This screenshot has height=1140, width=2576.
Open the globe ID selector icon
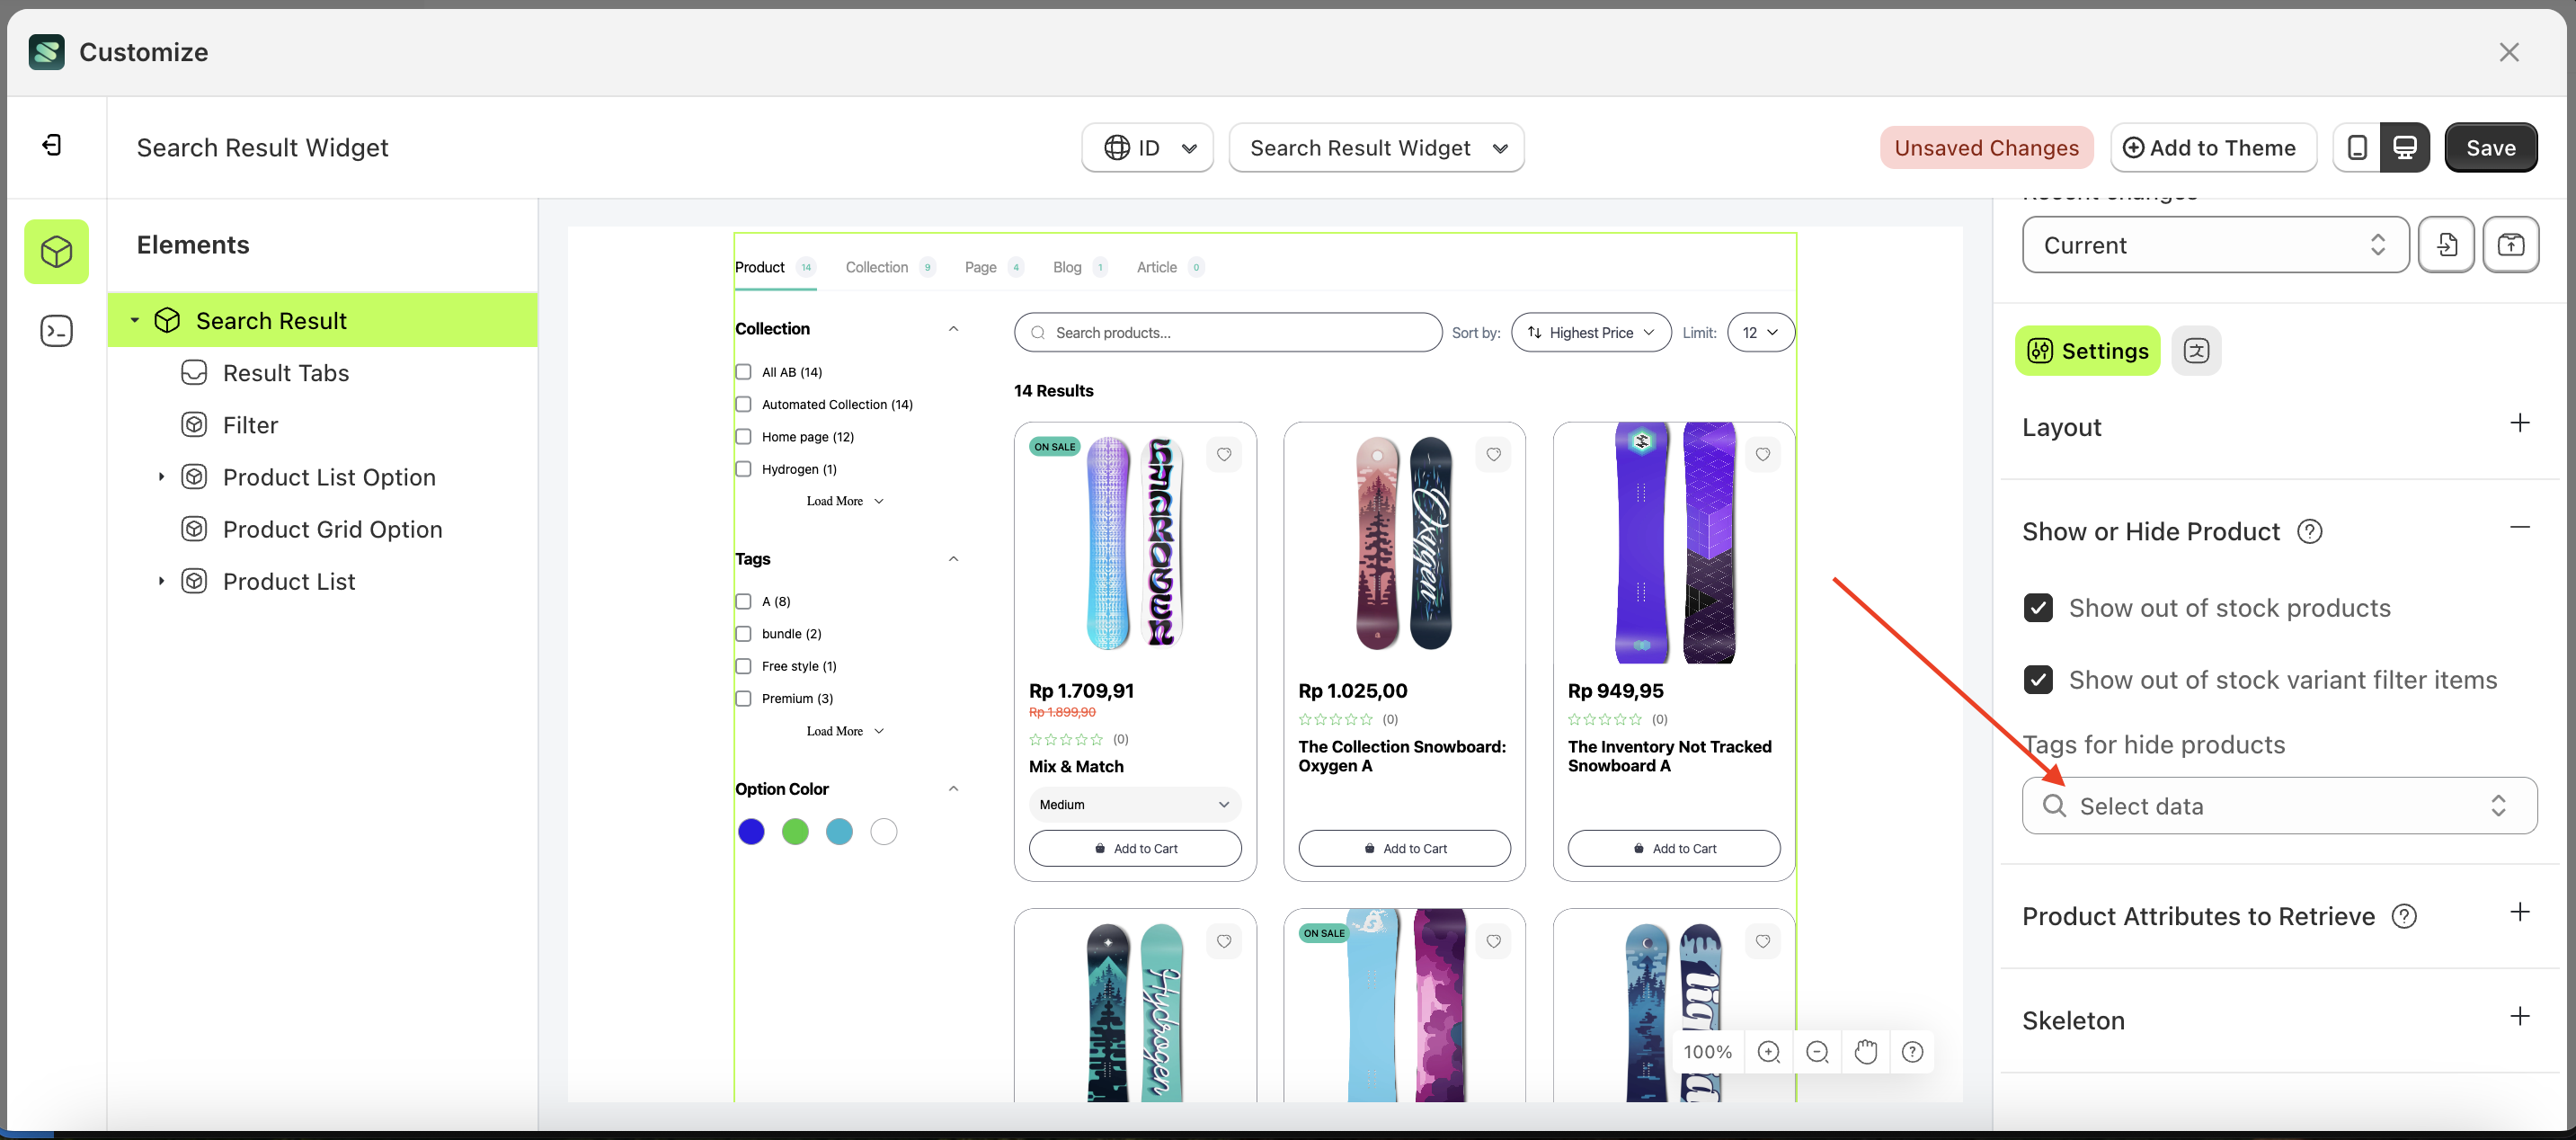pos(1117,147)
